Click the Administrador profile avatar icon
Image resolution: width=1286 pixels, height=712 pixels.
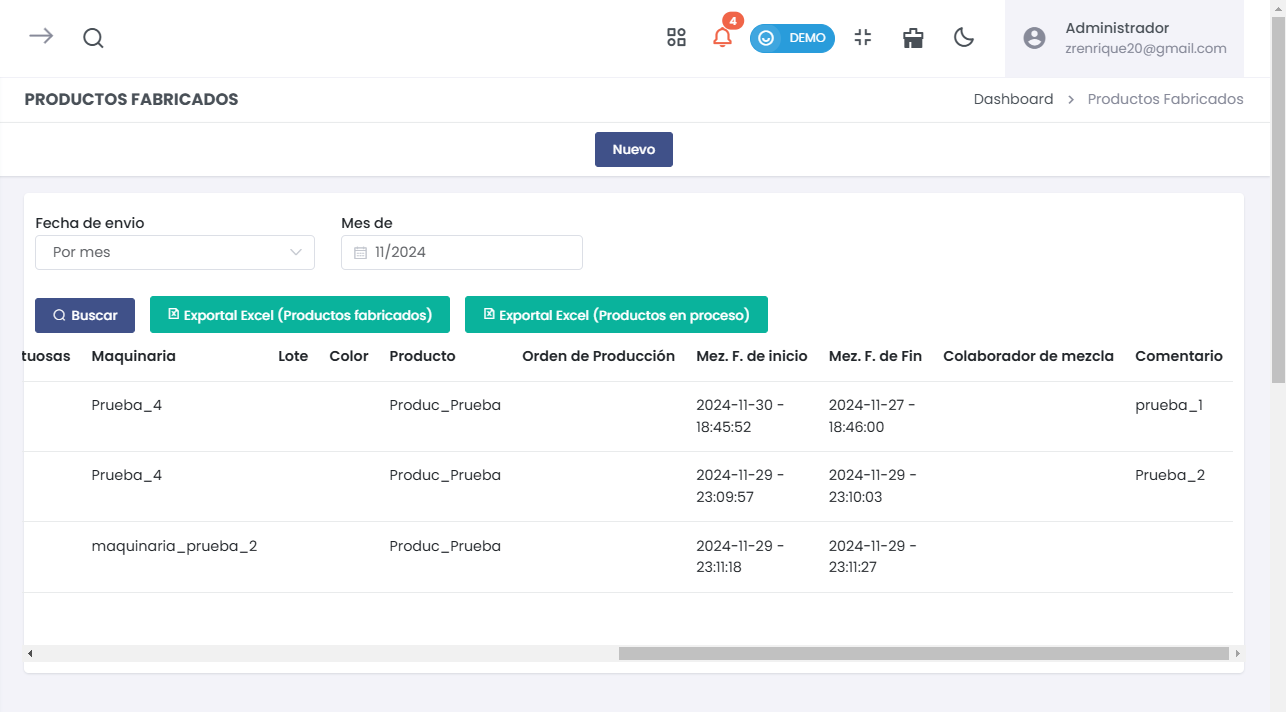click(1034, 38)
